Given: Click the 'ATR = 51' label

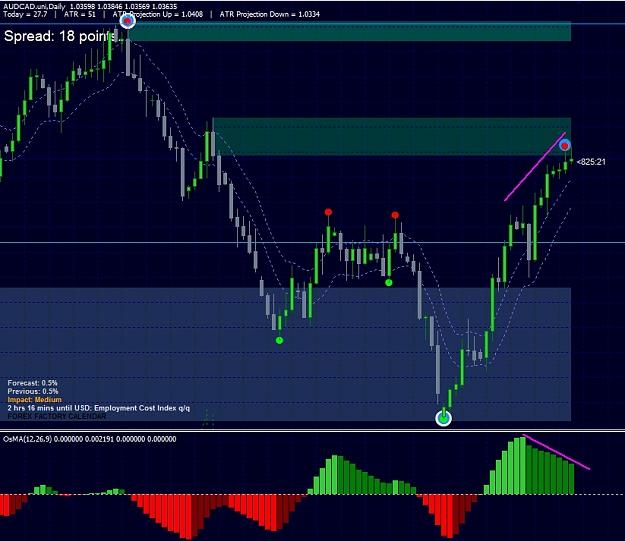Looking at the screenshot, I should [x=80, y=14].
